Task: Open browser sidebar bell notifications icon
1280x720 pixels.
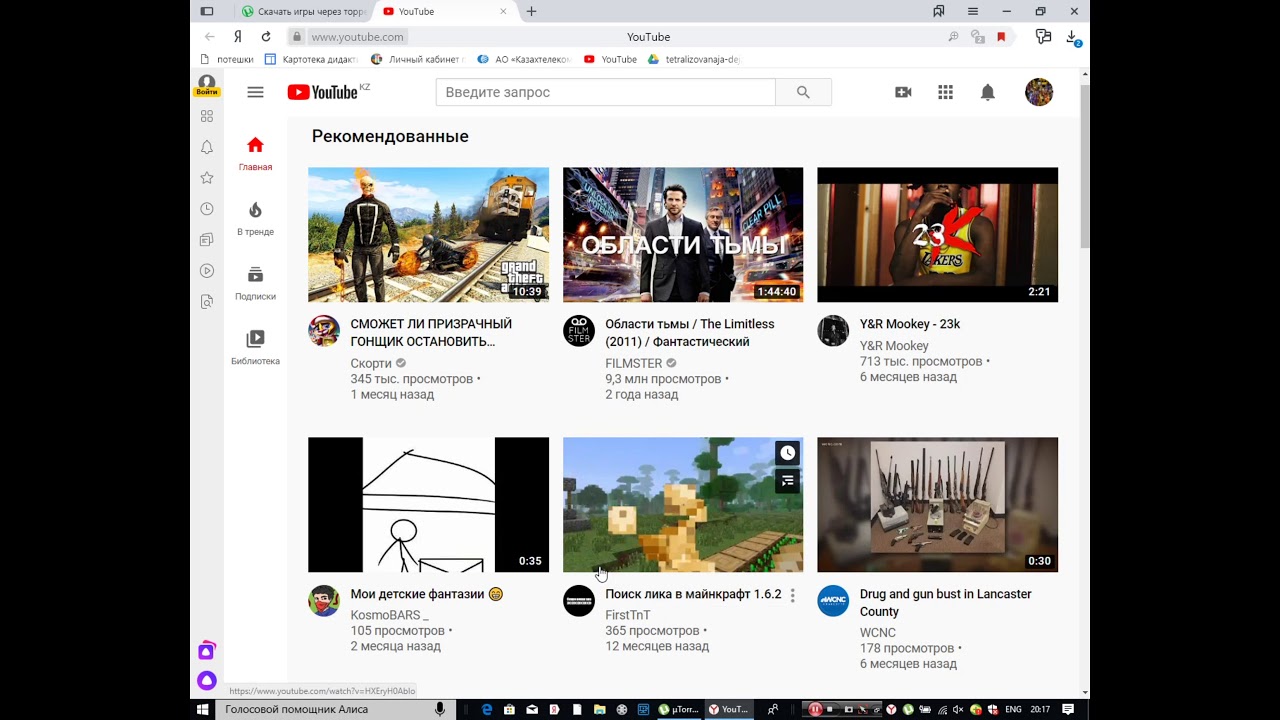Action: click(207, 147)
